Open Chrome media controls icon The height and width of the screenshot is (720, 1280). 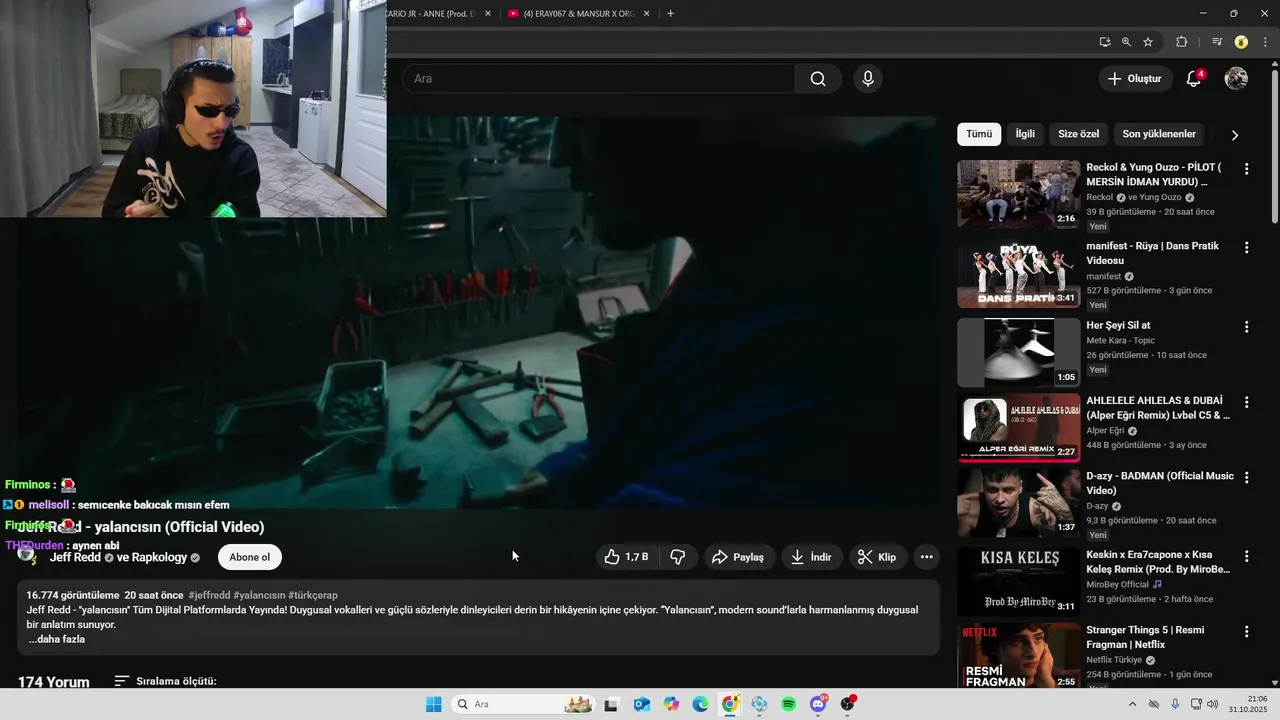point(1217,42)
